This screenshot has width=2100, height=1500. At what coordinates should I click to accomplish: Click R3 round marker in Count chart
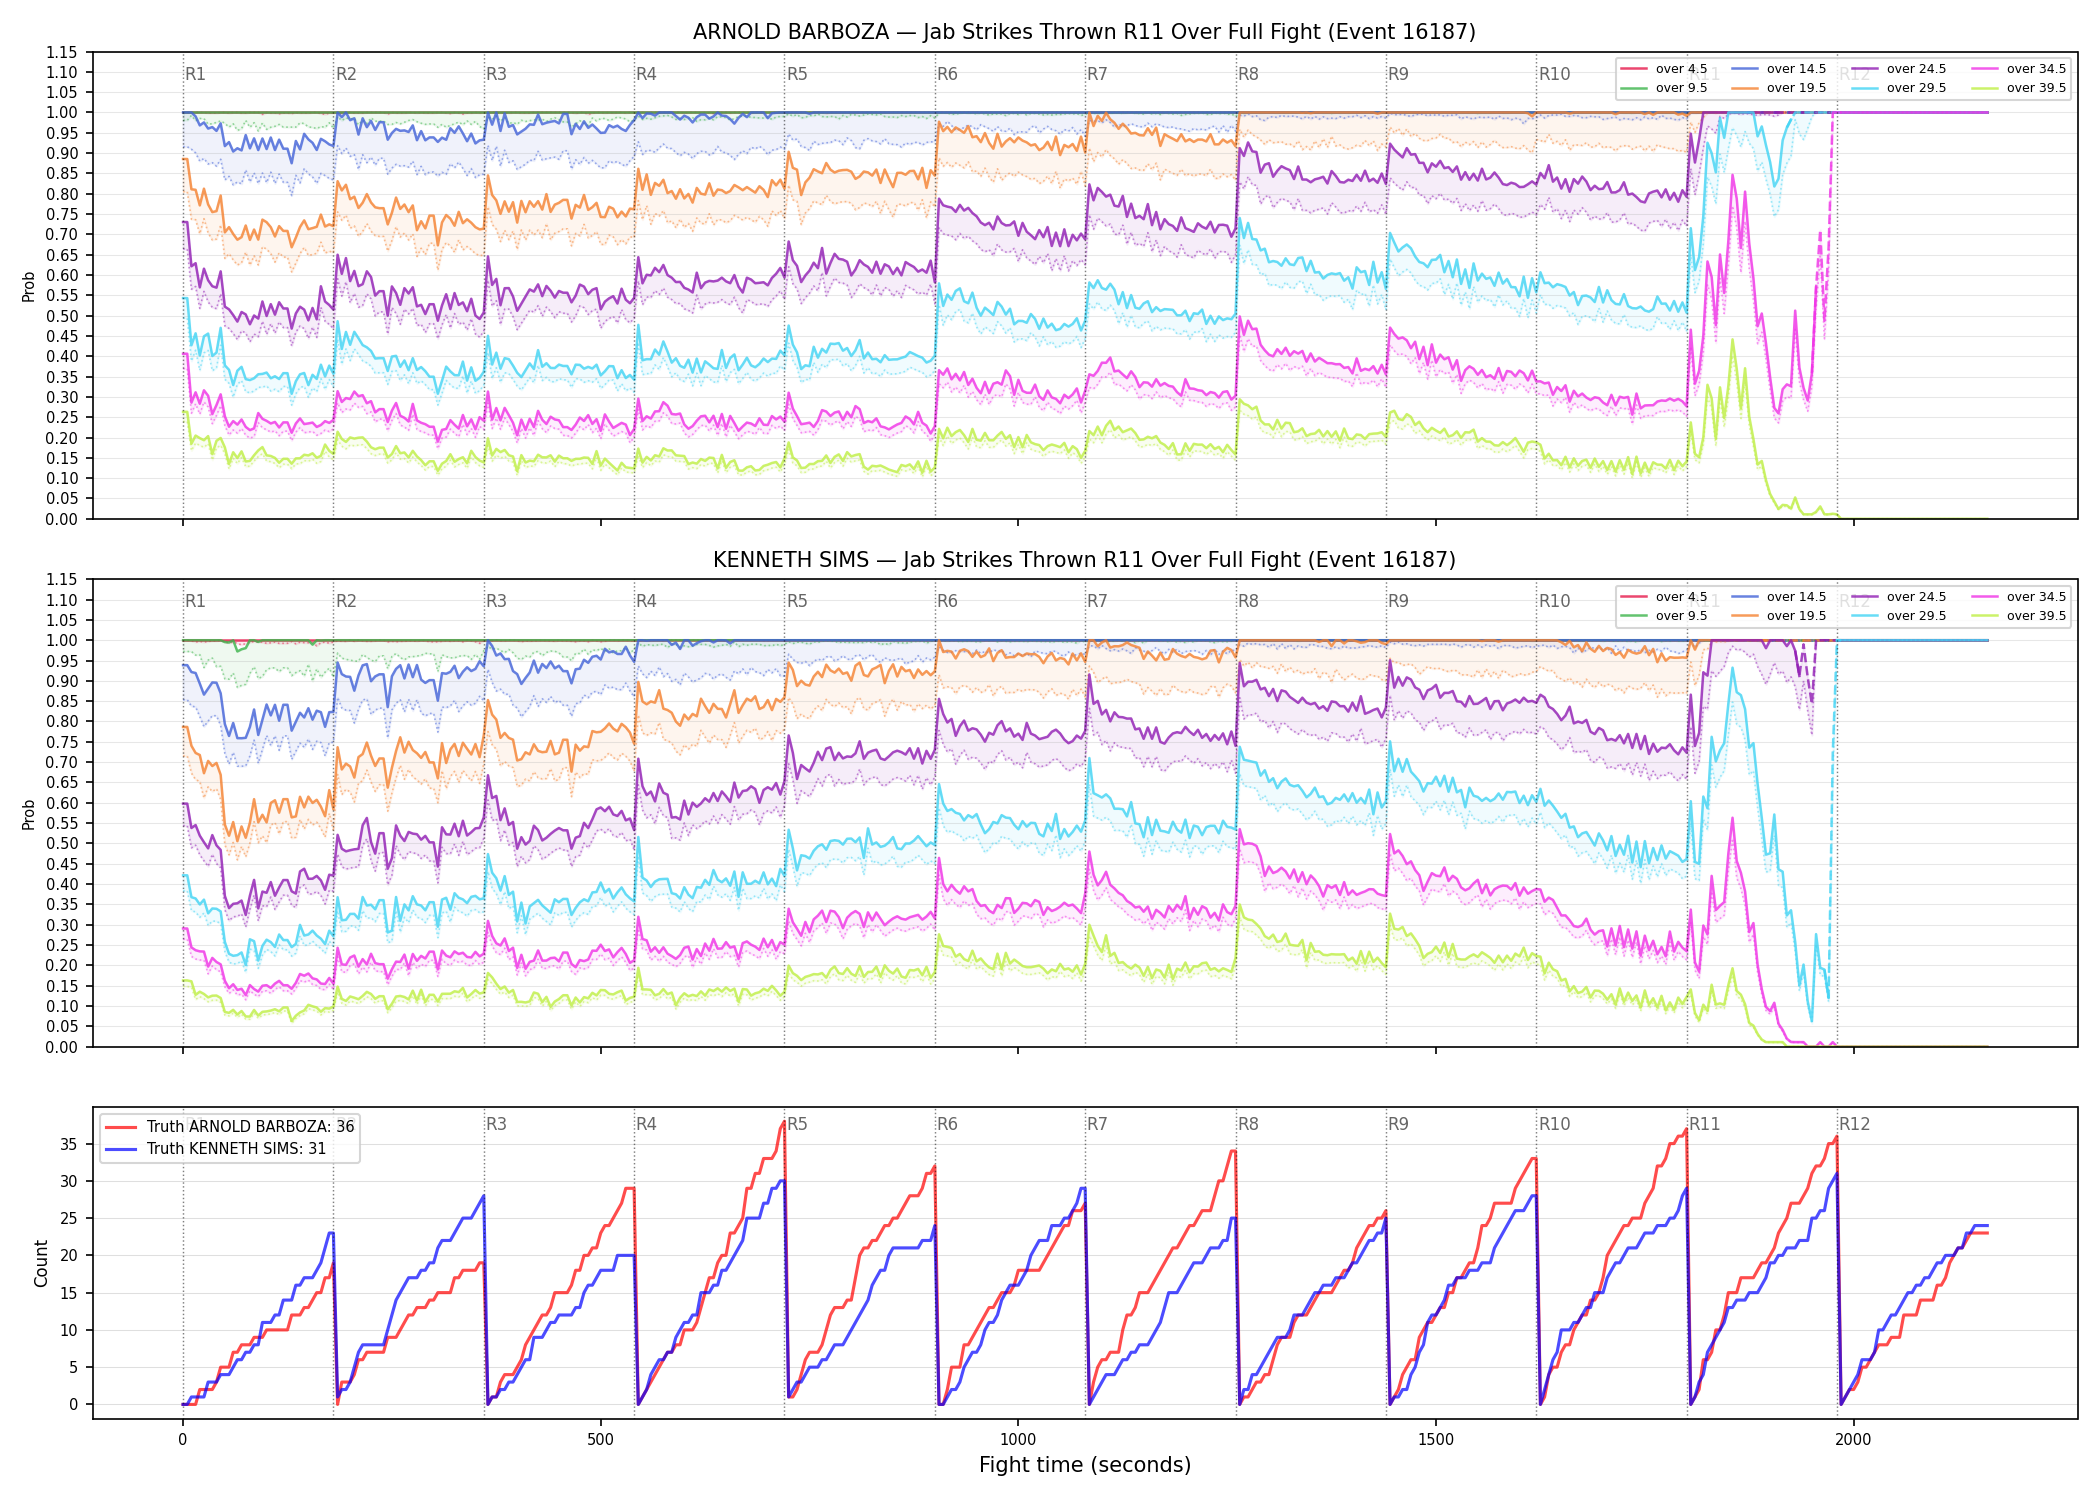[496, 1124]
